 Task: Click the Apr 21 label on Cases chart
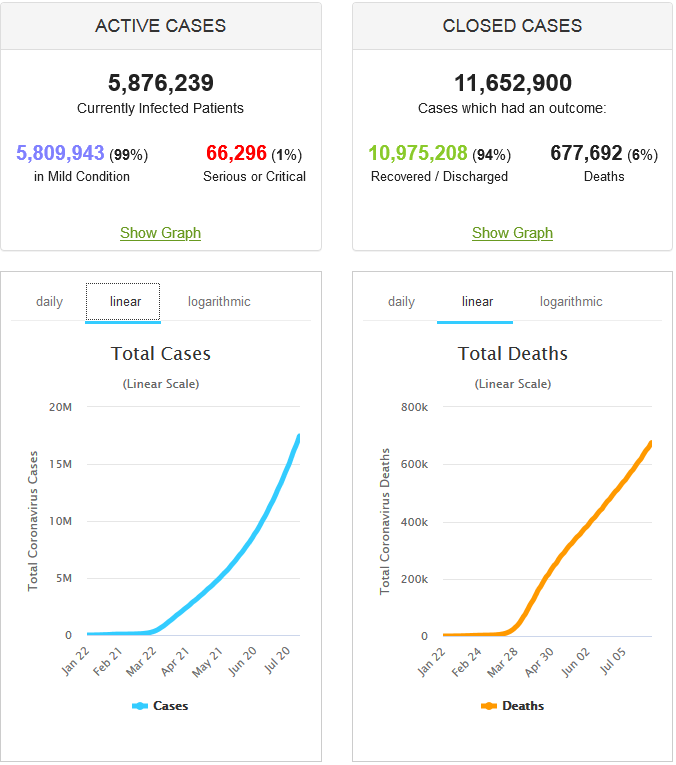[x=175, y=661]
